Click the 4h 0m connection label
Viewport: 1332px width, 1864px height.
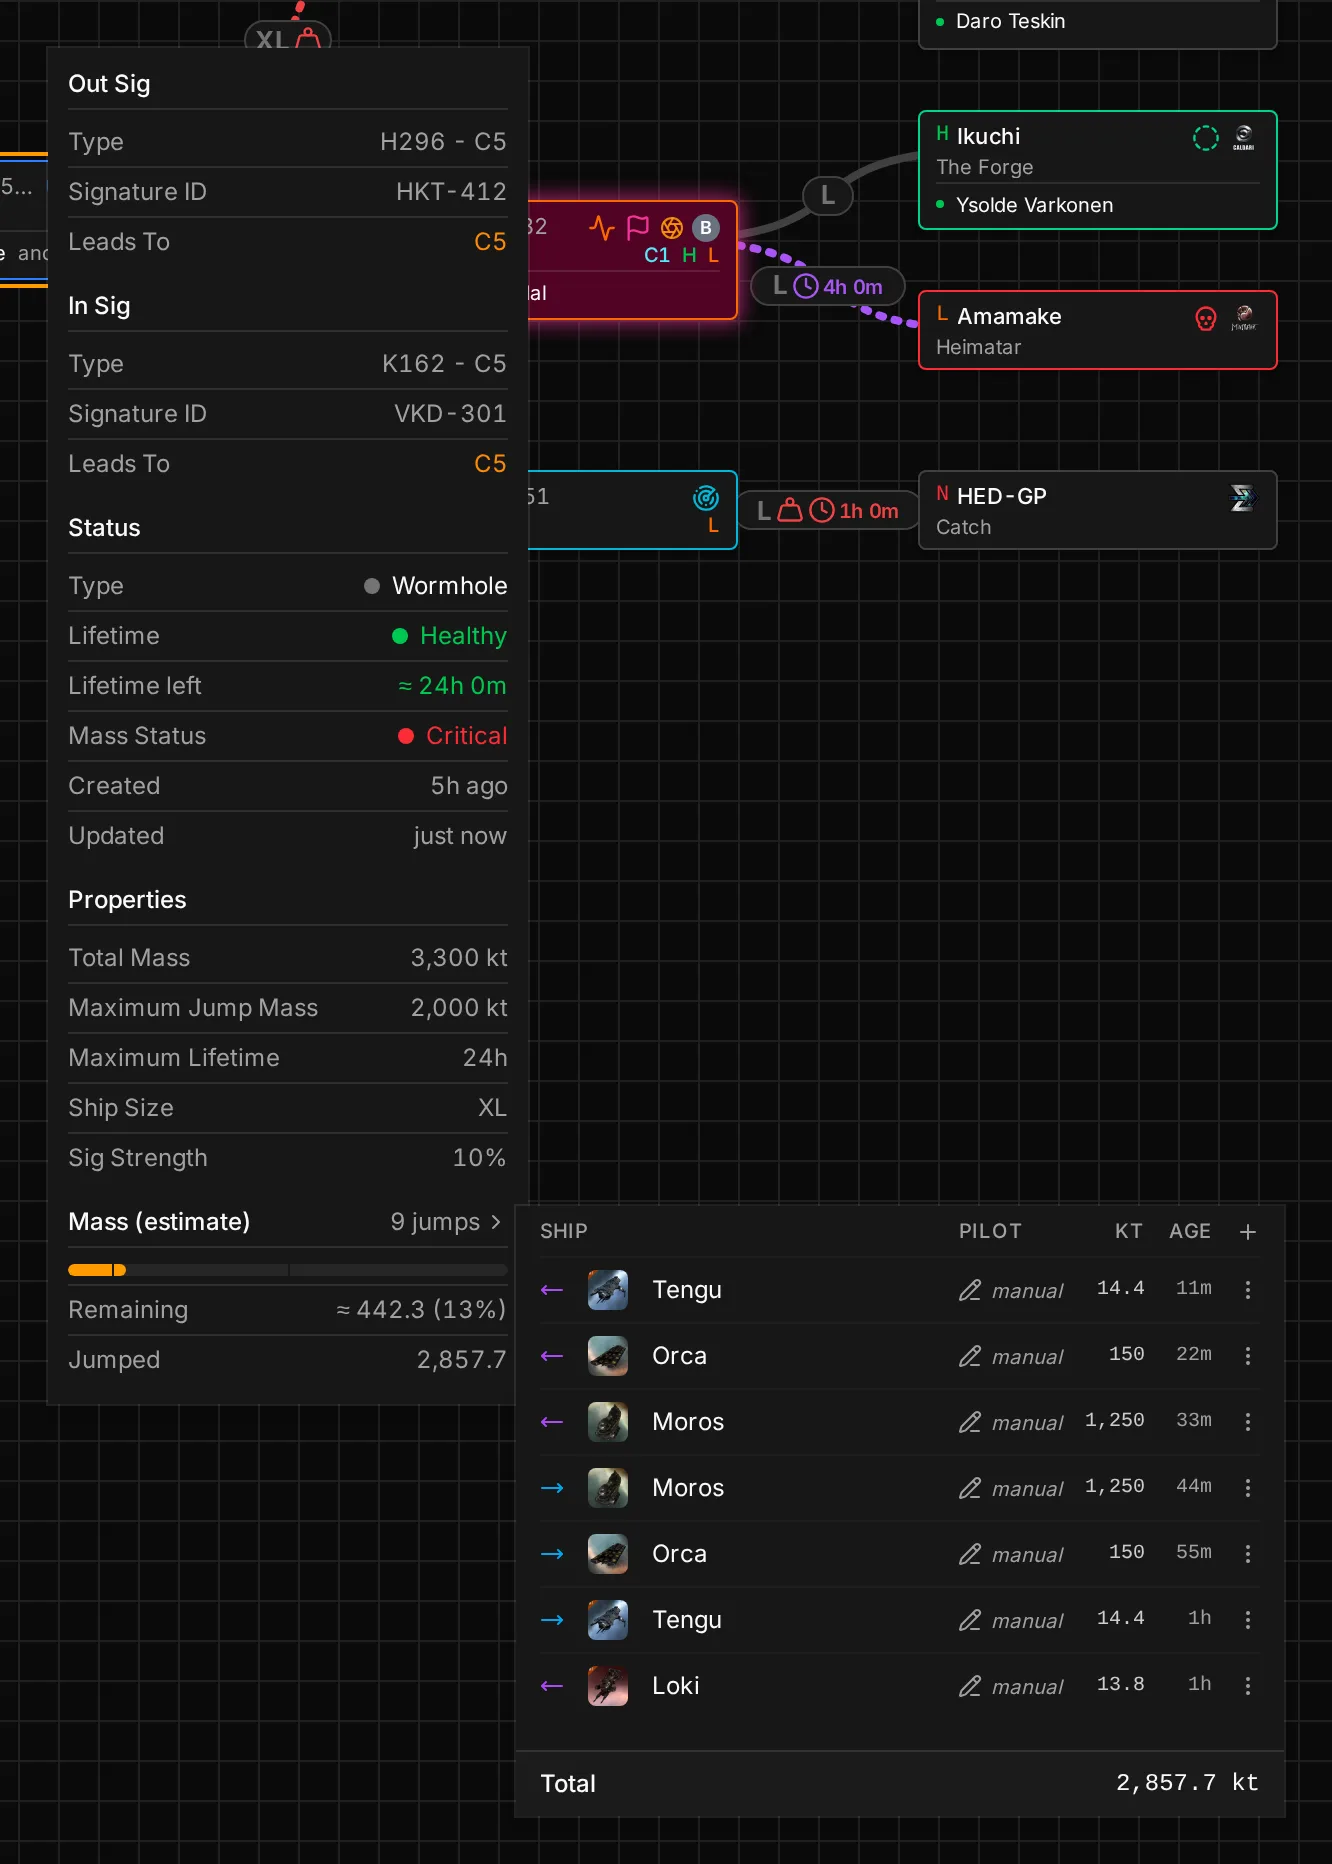tap(827, 287)
